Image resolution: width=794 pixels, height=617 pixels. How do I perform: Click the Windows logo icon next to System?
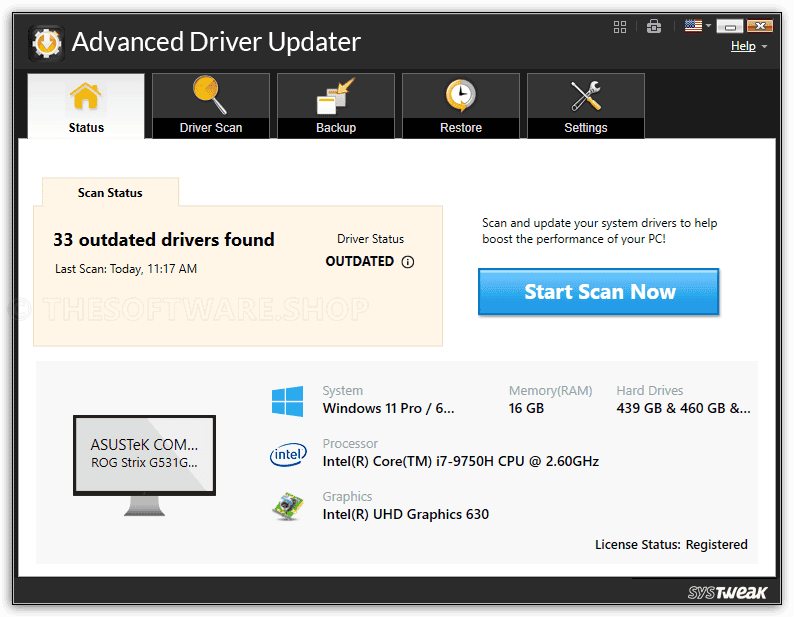(x=287, y=401)
